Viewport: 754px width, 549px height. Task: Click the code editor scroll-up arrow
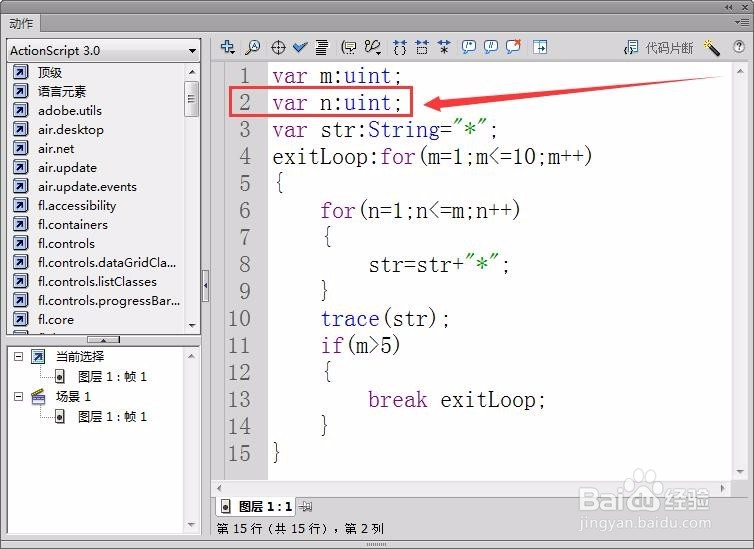[740, 72]
